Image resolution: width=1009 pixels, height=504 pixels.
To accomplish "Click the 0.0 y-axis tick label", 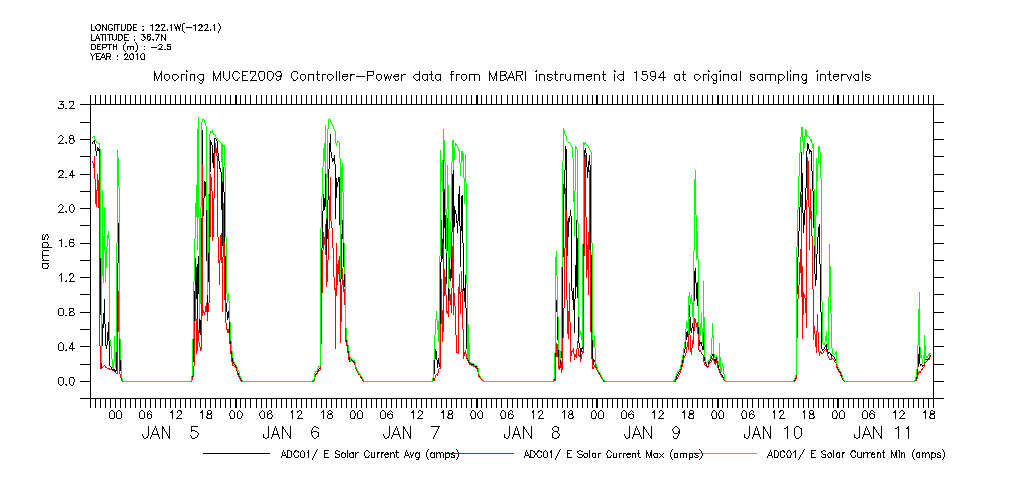I will point(67,382).
